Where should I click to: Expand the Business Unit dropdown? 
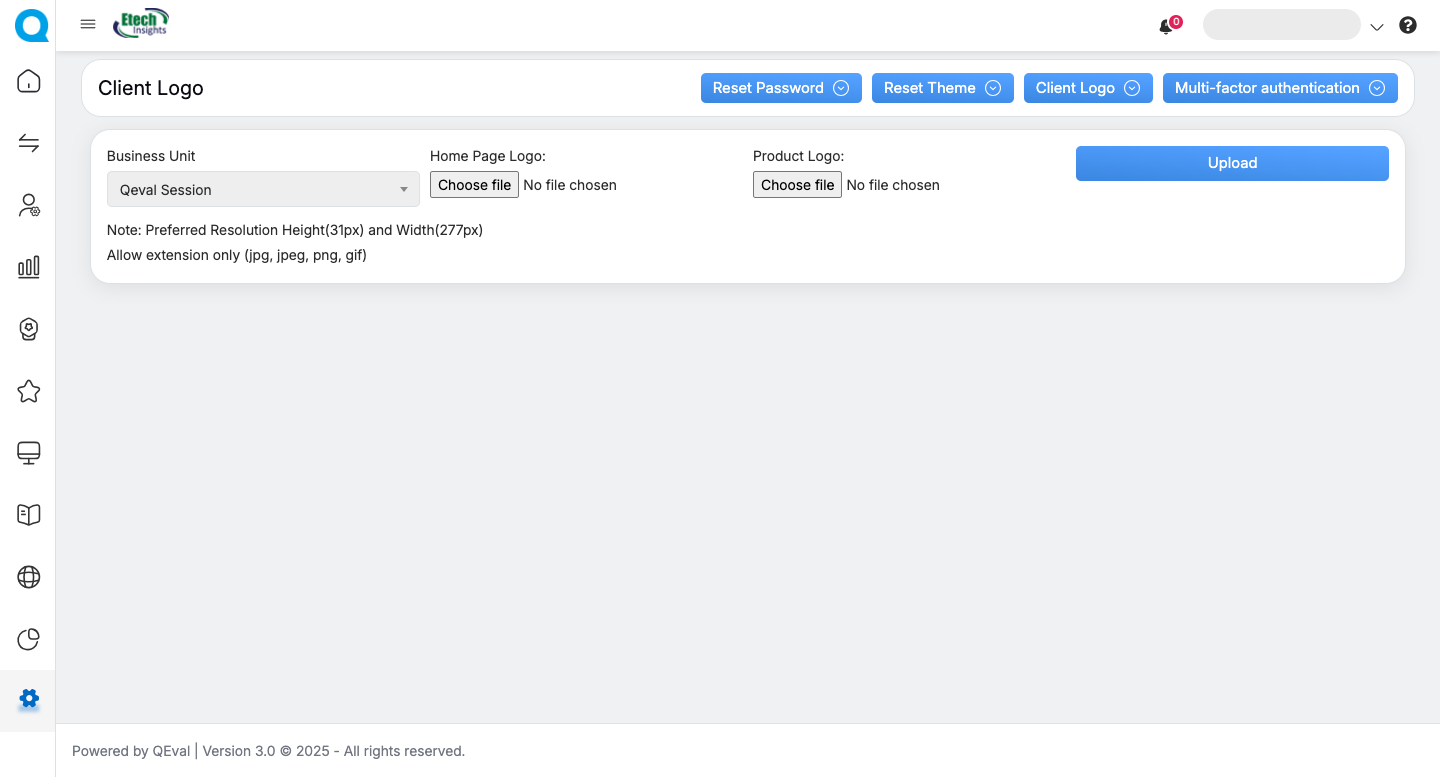click(263, 189)
